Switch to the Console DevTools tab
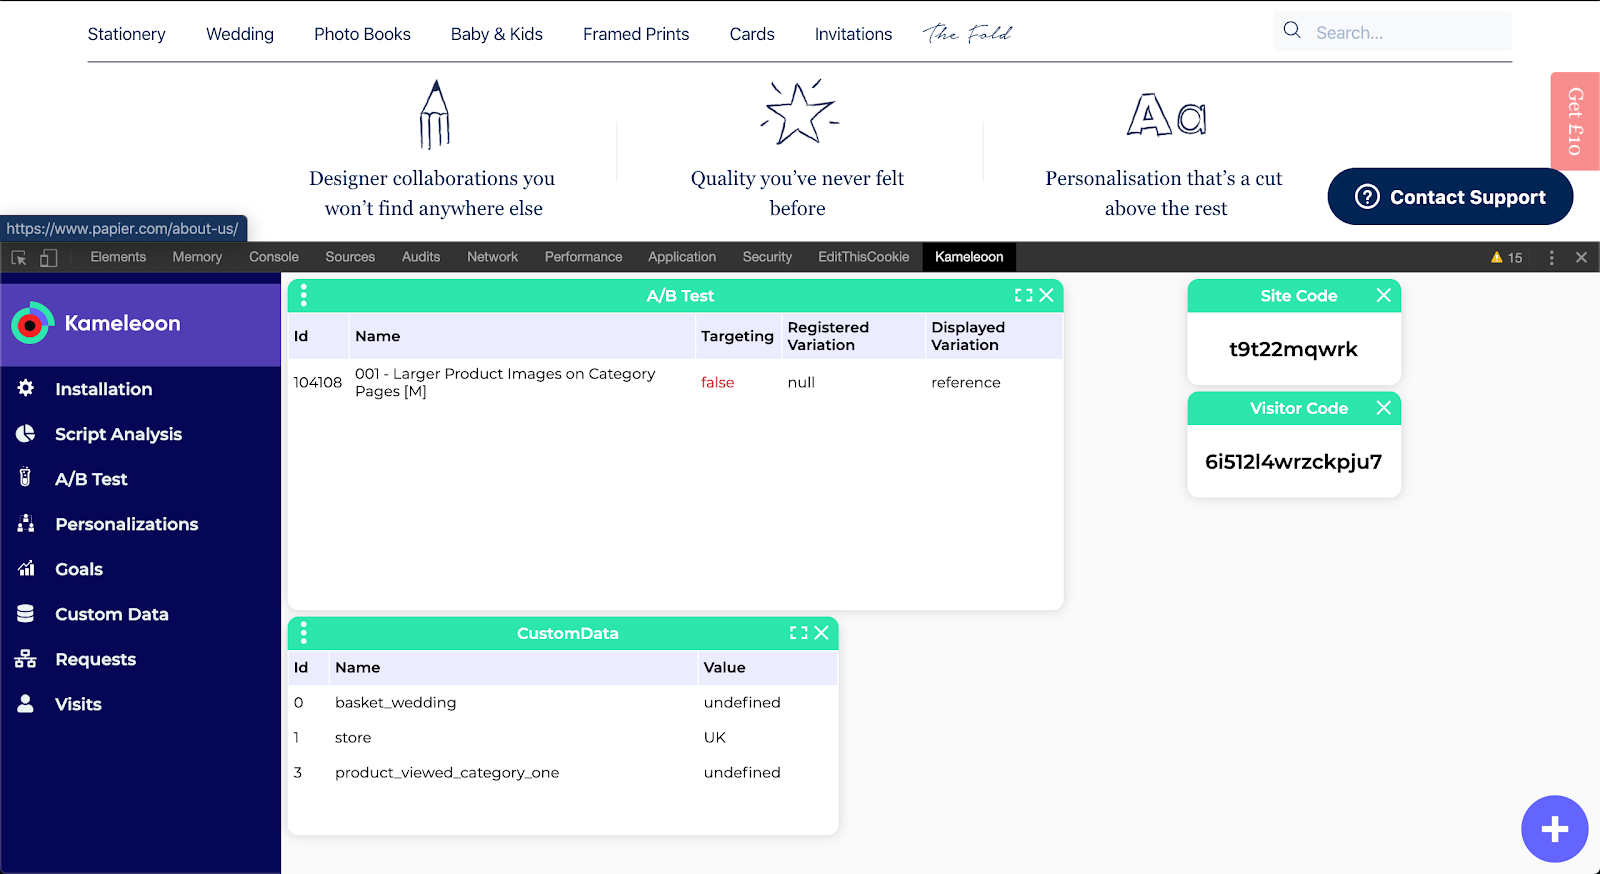The height and width of the screenshot is (874, 1600). click(x=274, y=257)
